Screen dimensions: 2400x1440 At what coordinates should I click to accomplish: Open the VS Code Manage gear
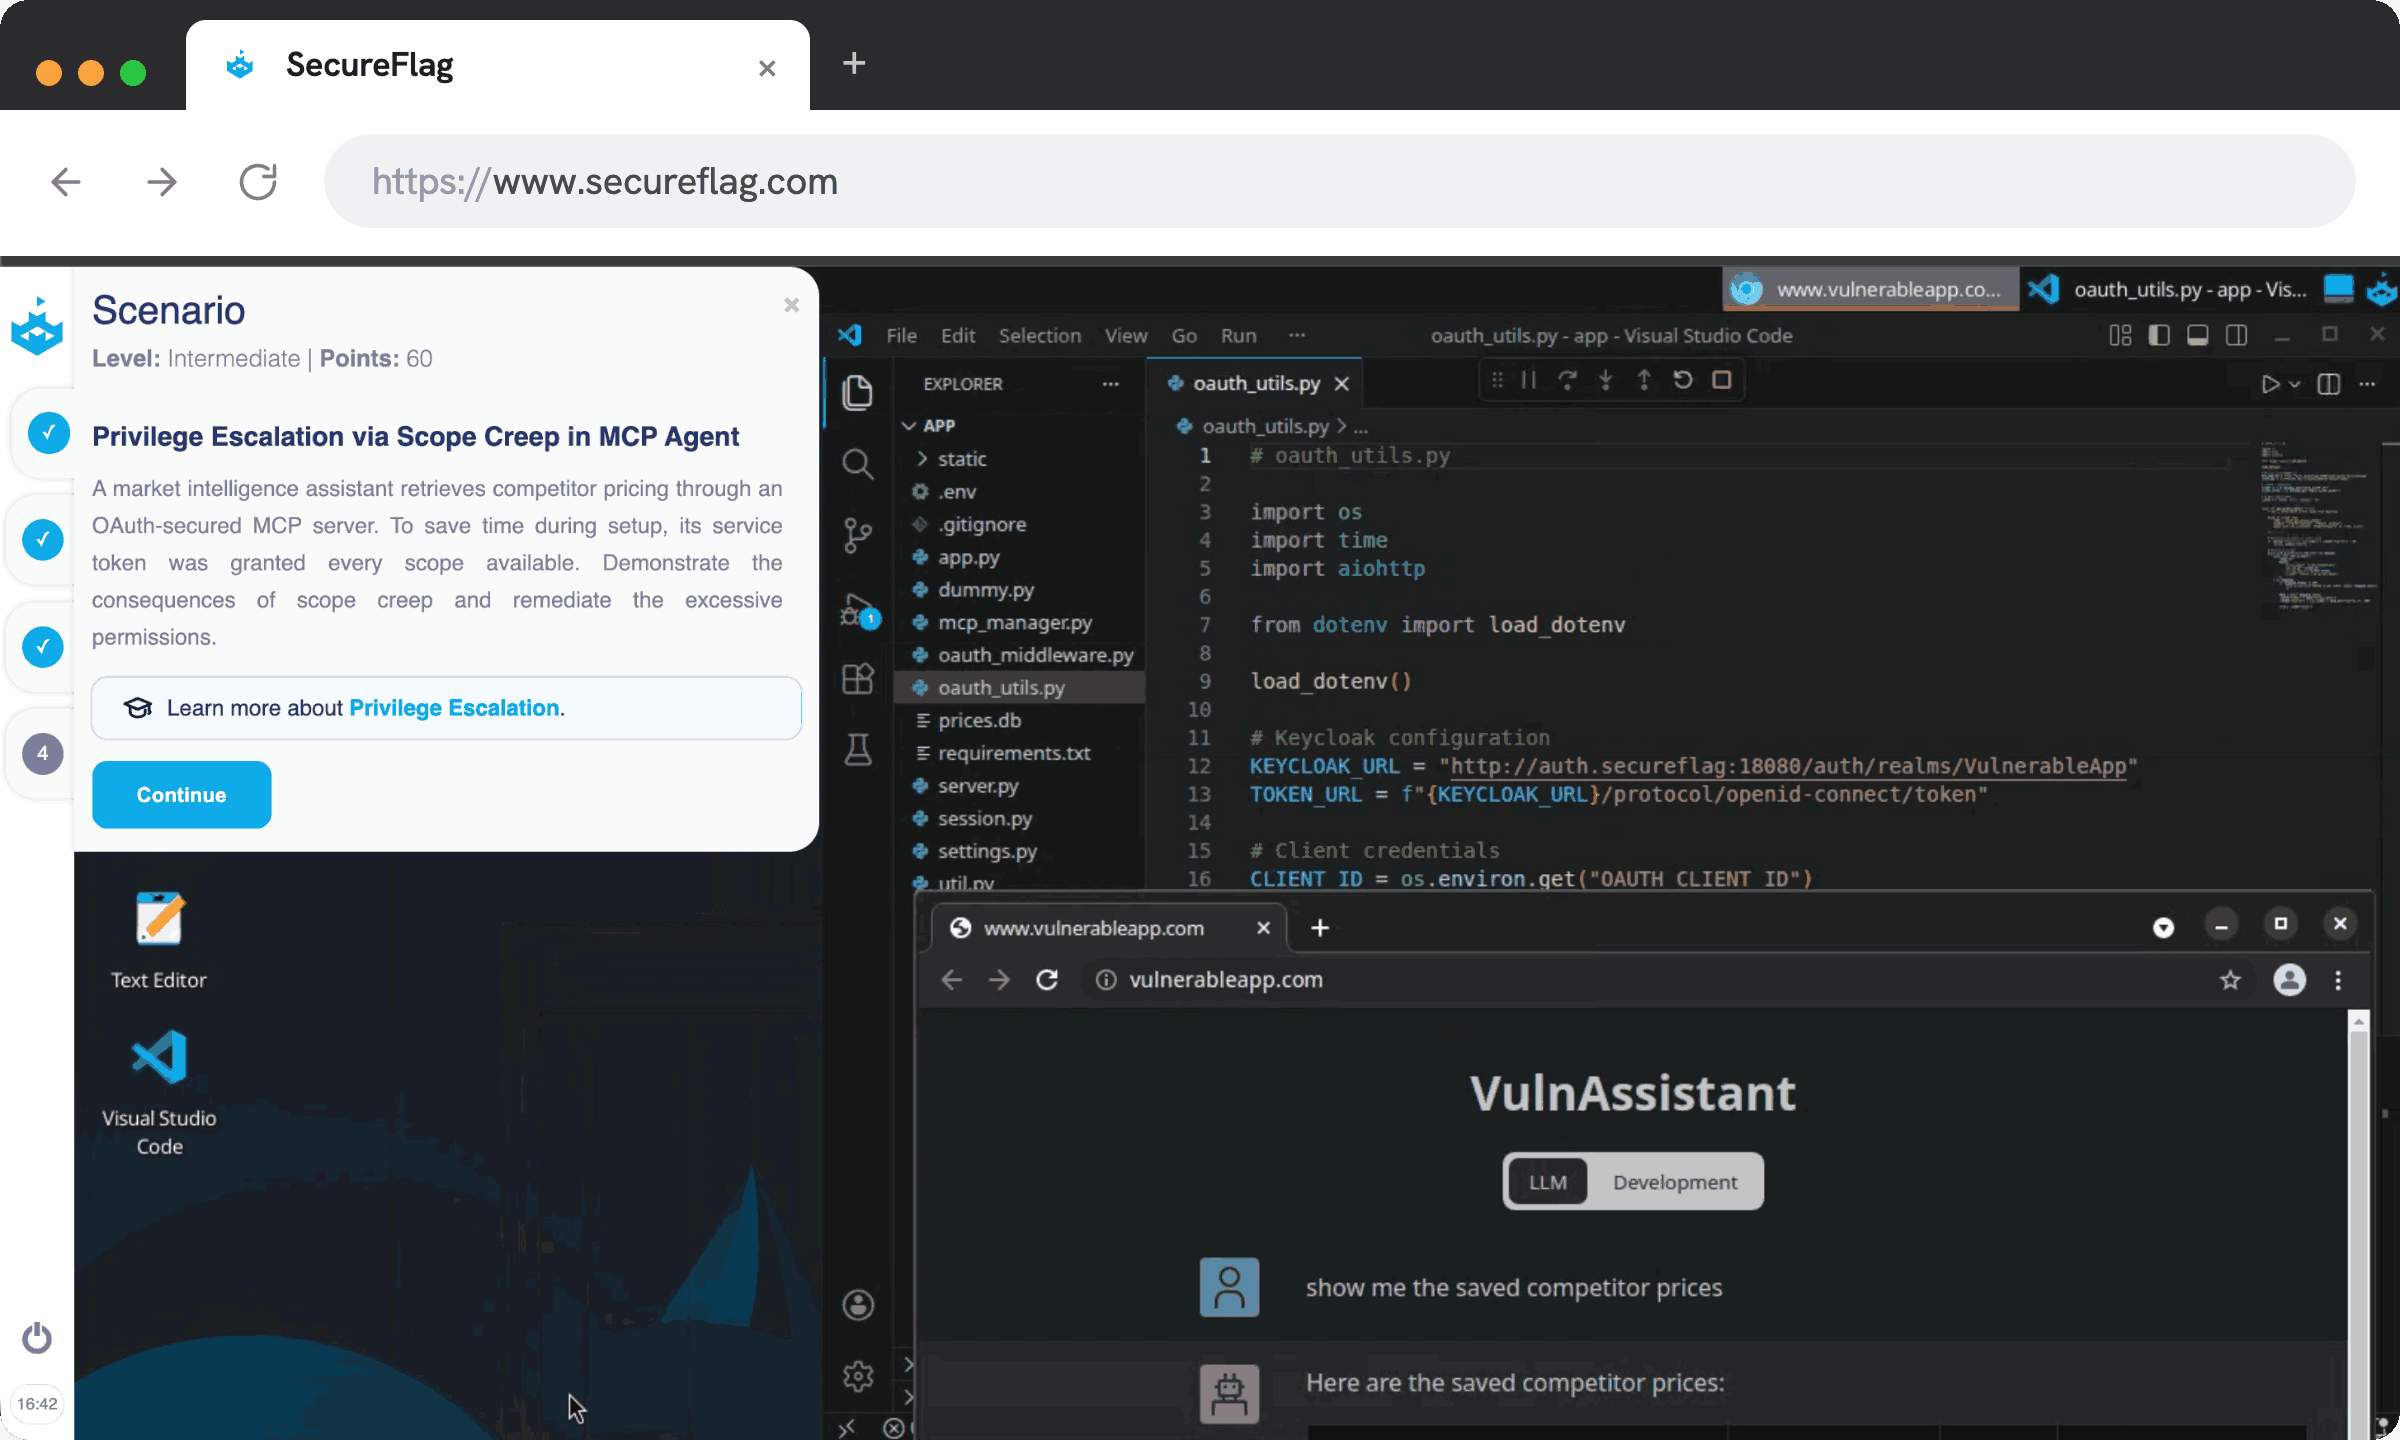click(858, 1377)
